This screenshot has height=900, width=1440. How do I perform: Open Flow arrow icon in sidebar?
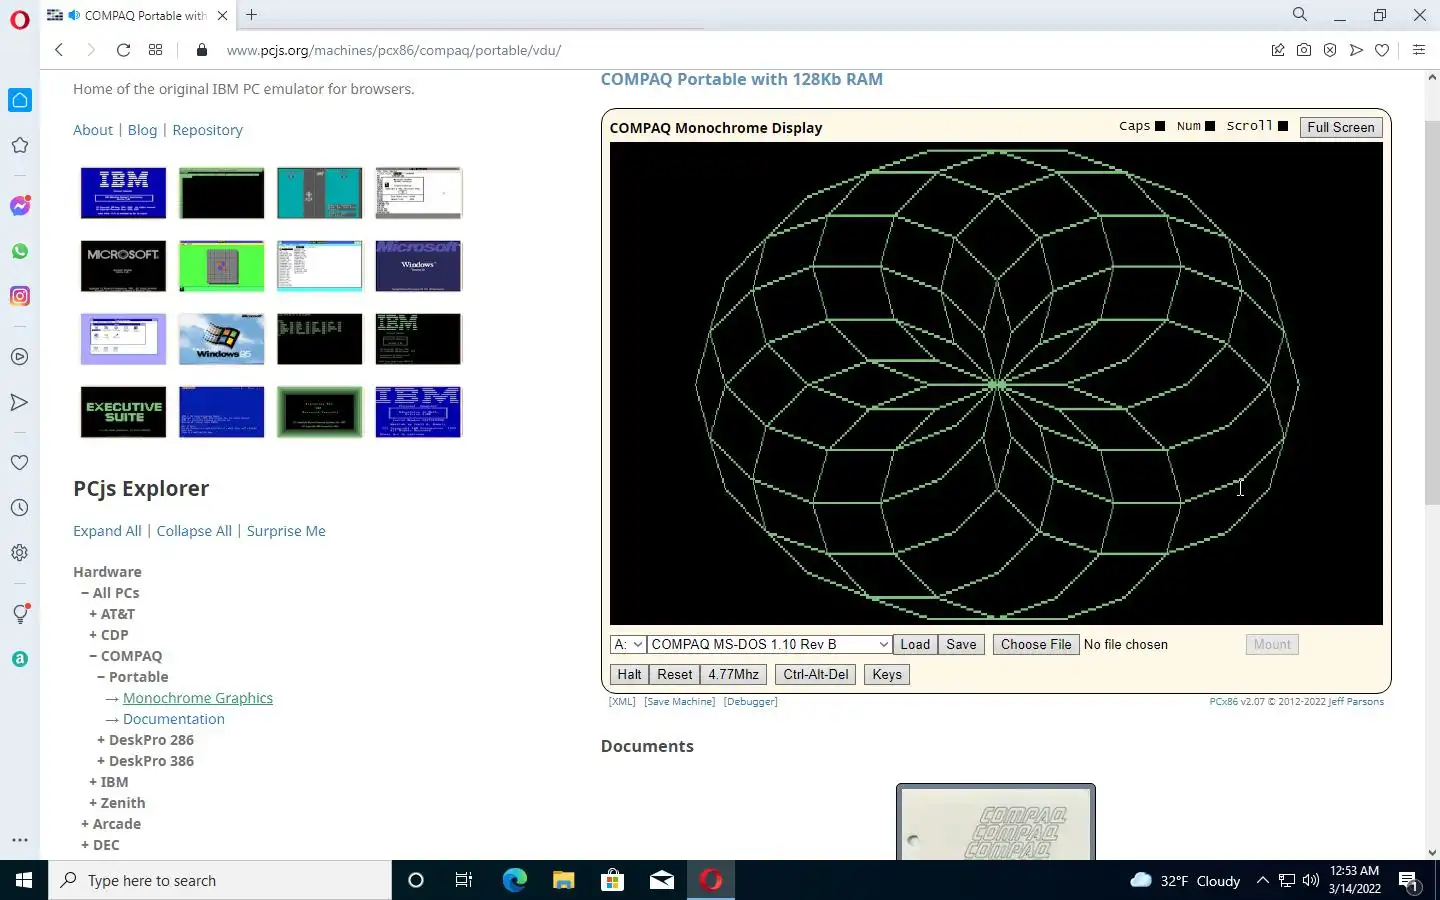point(20,402)
